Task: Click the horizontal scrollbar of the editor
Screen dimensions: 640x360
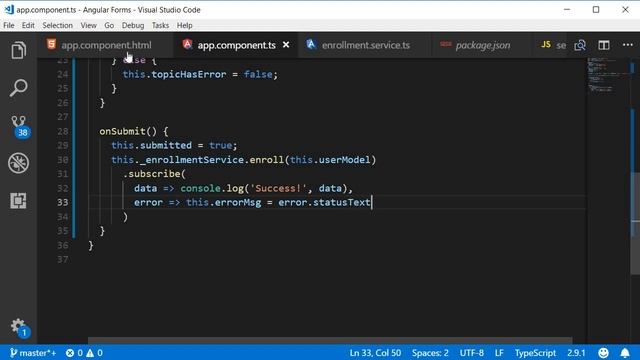Action: point(330,340)
